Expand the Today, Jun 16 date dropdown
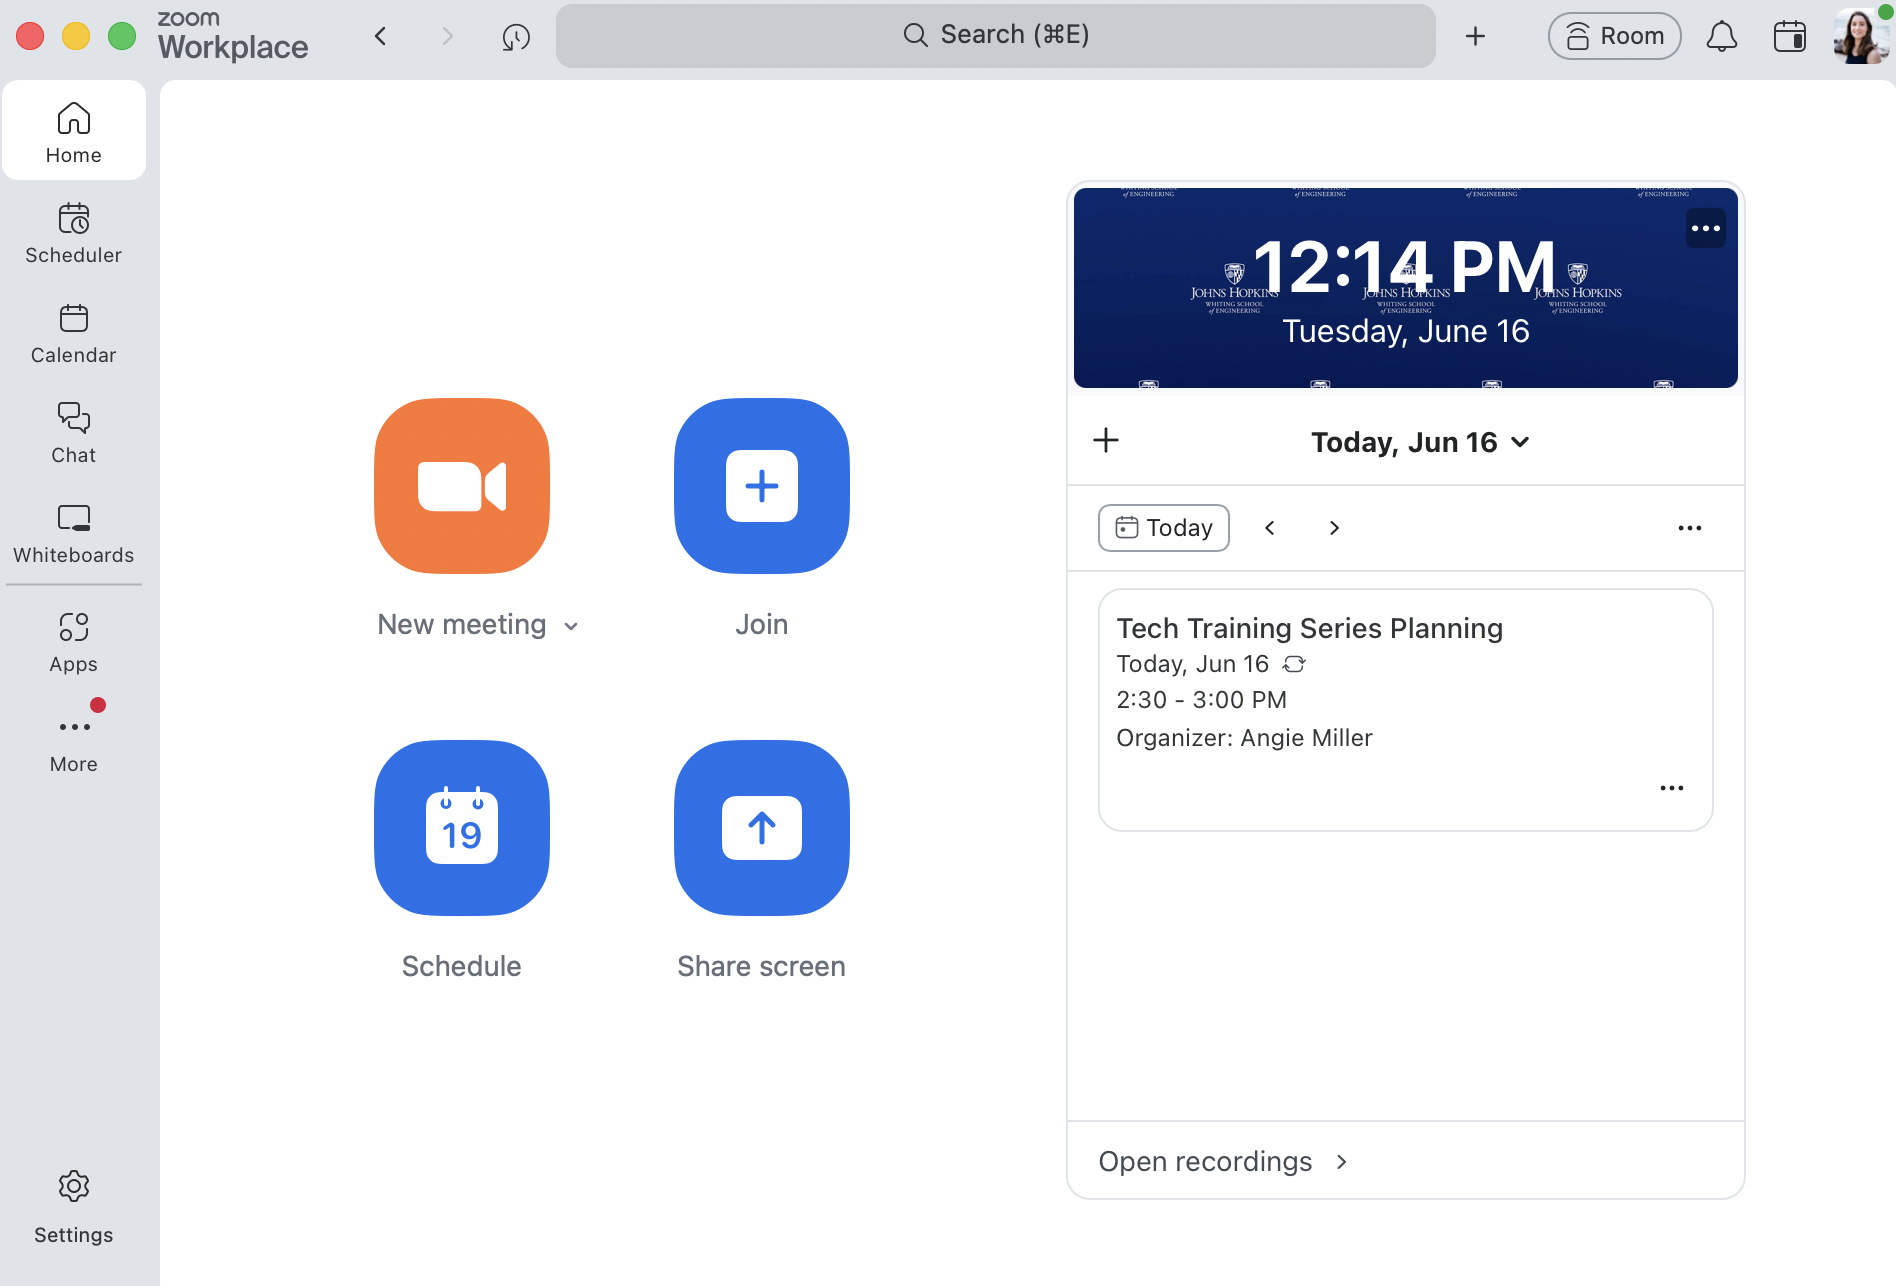The width and height of the screenshot is (1896, 1286). tap(1420, 442)
